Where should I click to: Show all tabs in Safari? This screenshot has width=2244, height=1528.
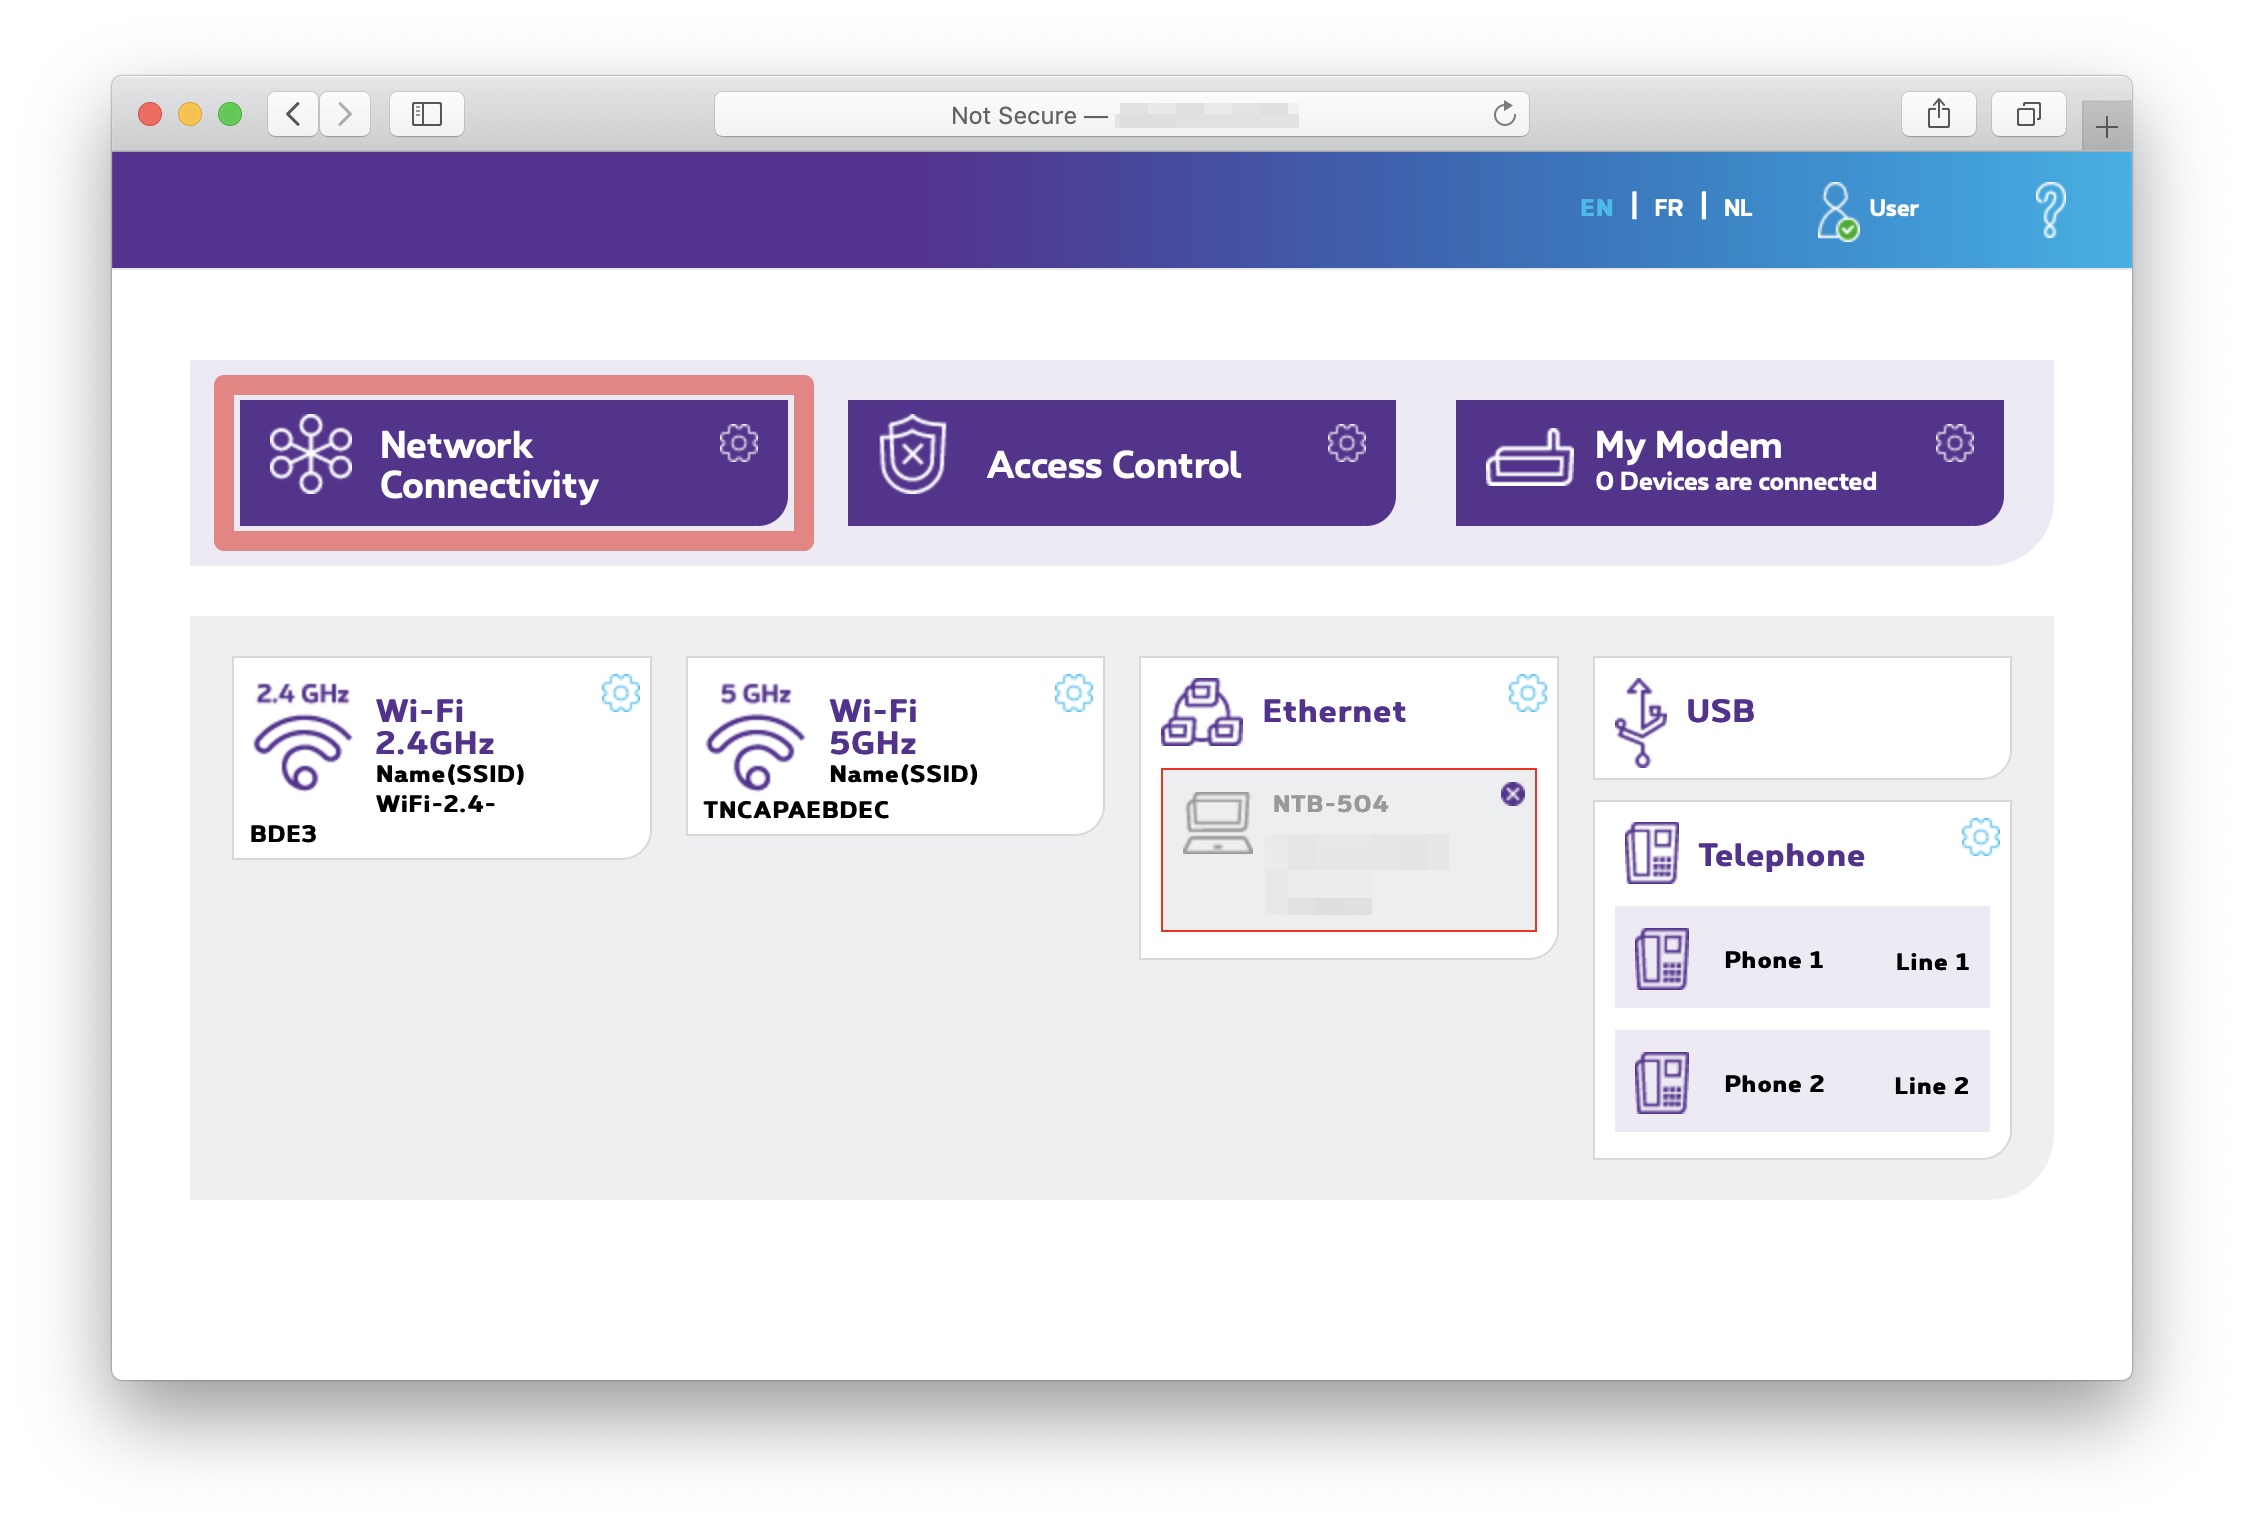click(2028, 114)
